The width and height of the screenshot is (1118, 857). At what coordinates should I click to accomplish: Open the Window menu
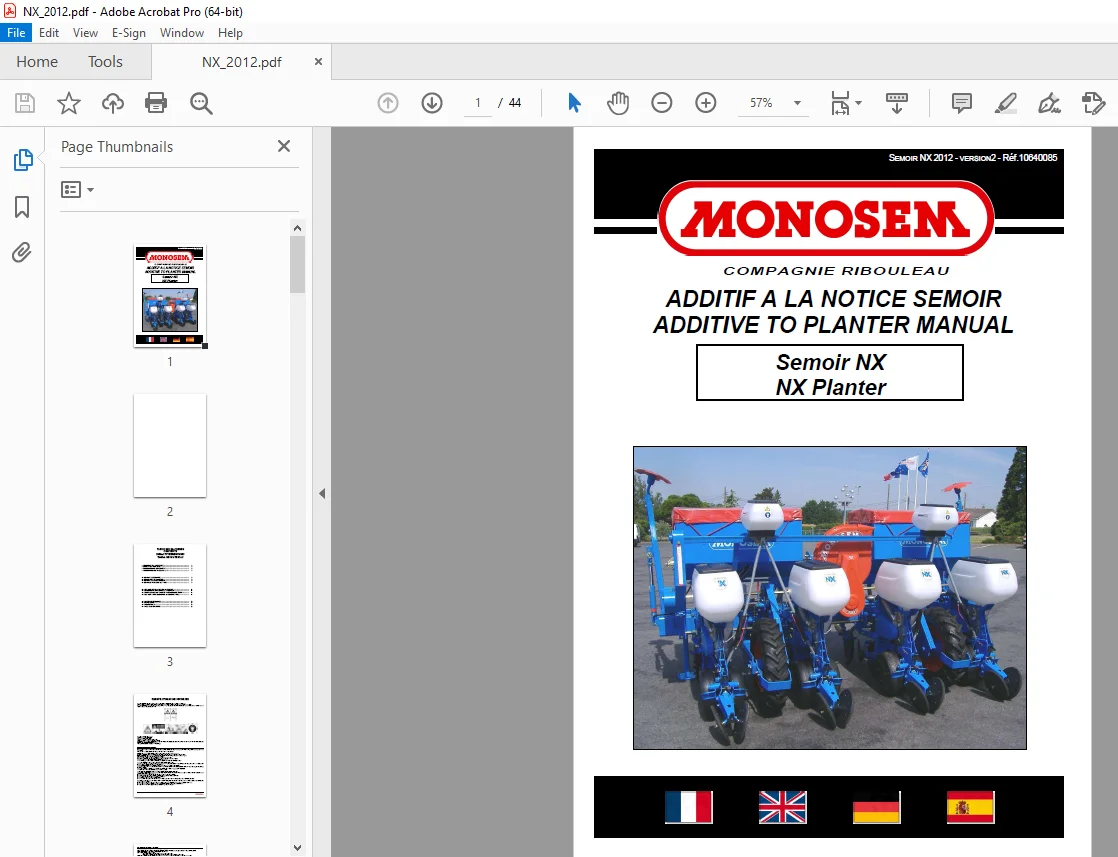click(182, 33)
